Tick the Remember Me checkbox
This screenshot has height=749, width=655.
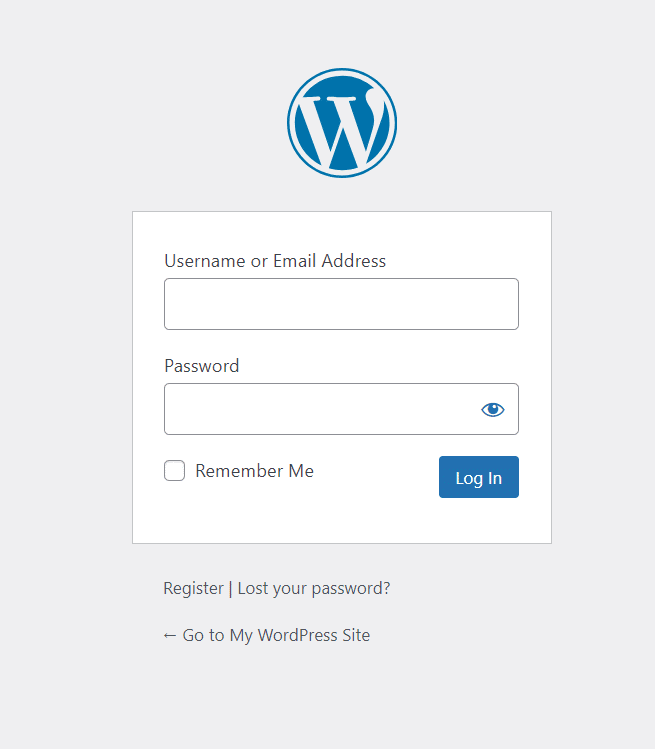(x=175, y=471)
